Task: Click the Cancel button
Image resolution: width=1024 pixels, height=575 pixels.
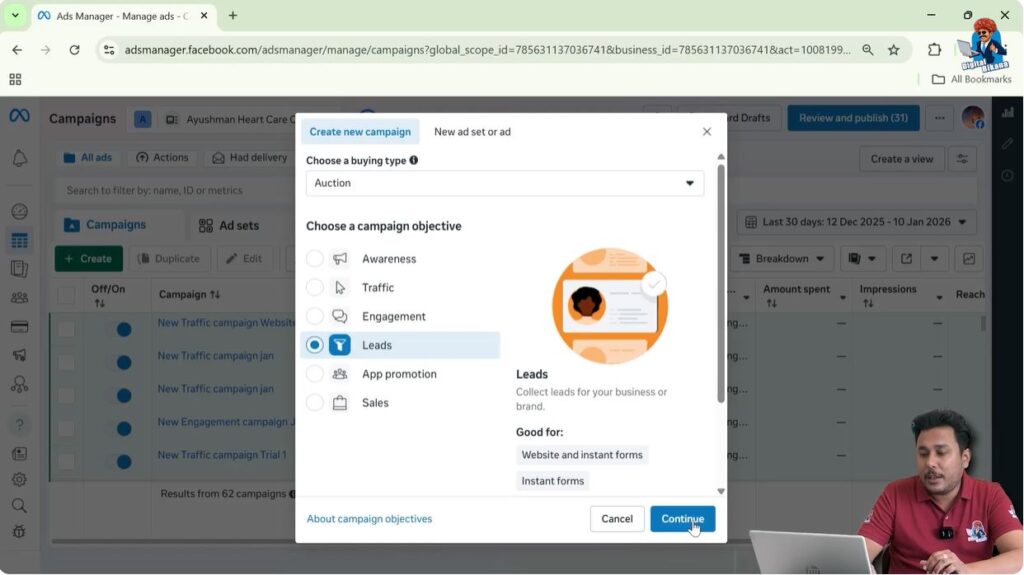Action: coord(616,519)
